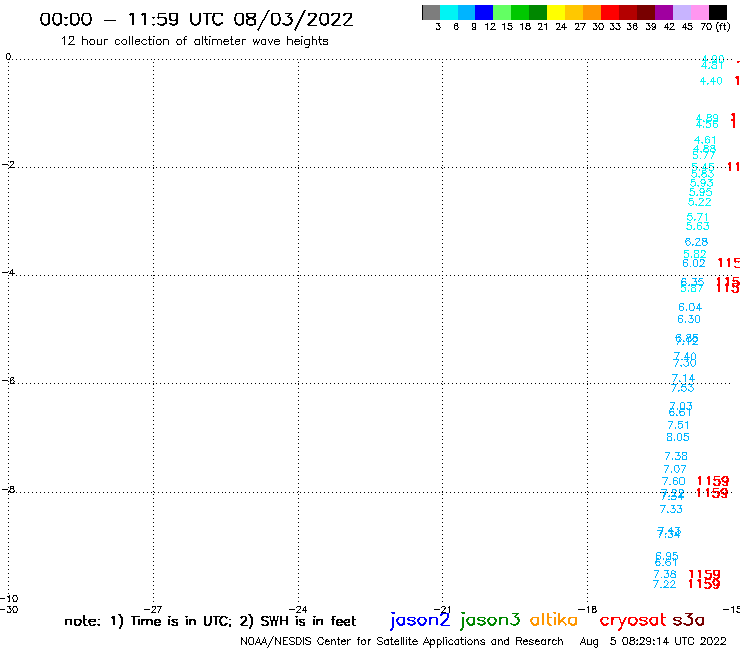740x650 pixels.
Task: Click the '45' color scale label
Action: pyautogui.click(x=687, y=27)
